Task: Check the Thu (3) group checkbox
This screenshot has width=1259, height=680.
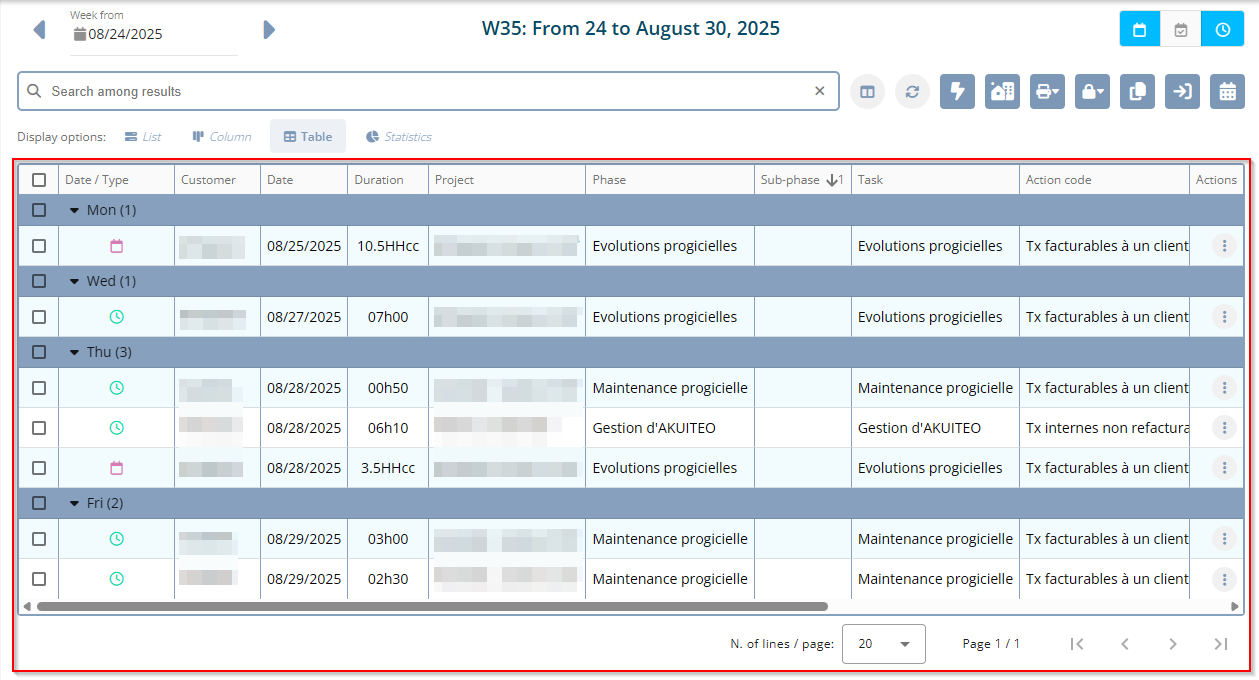Action: [x=39, y=352]
